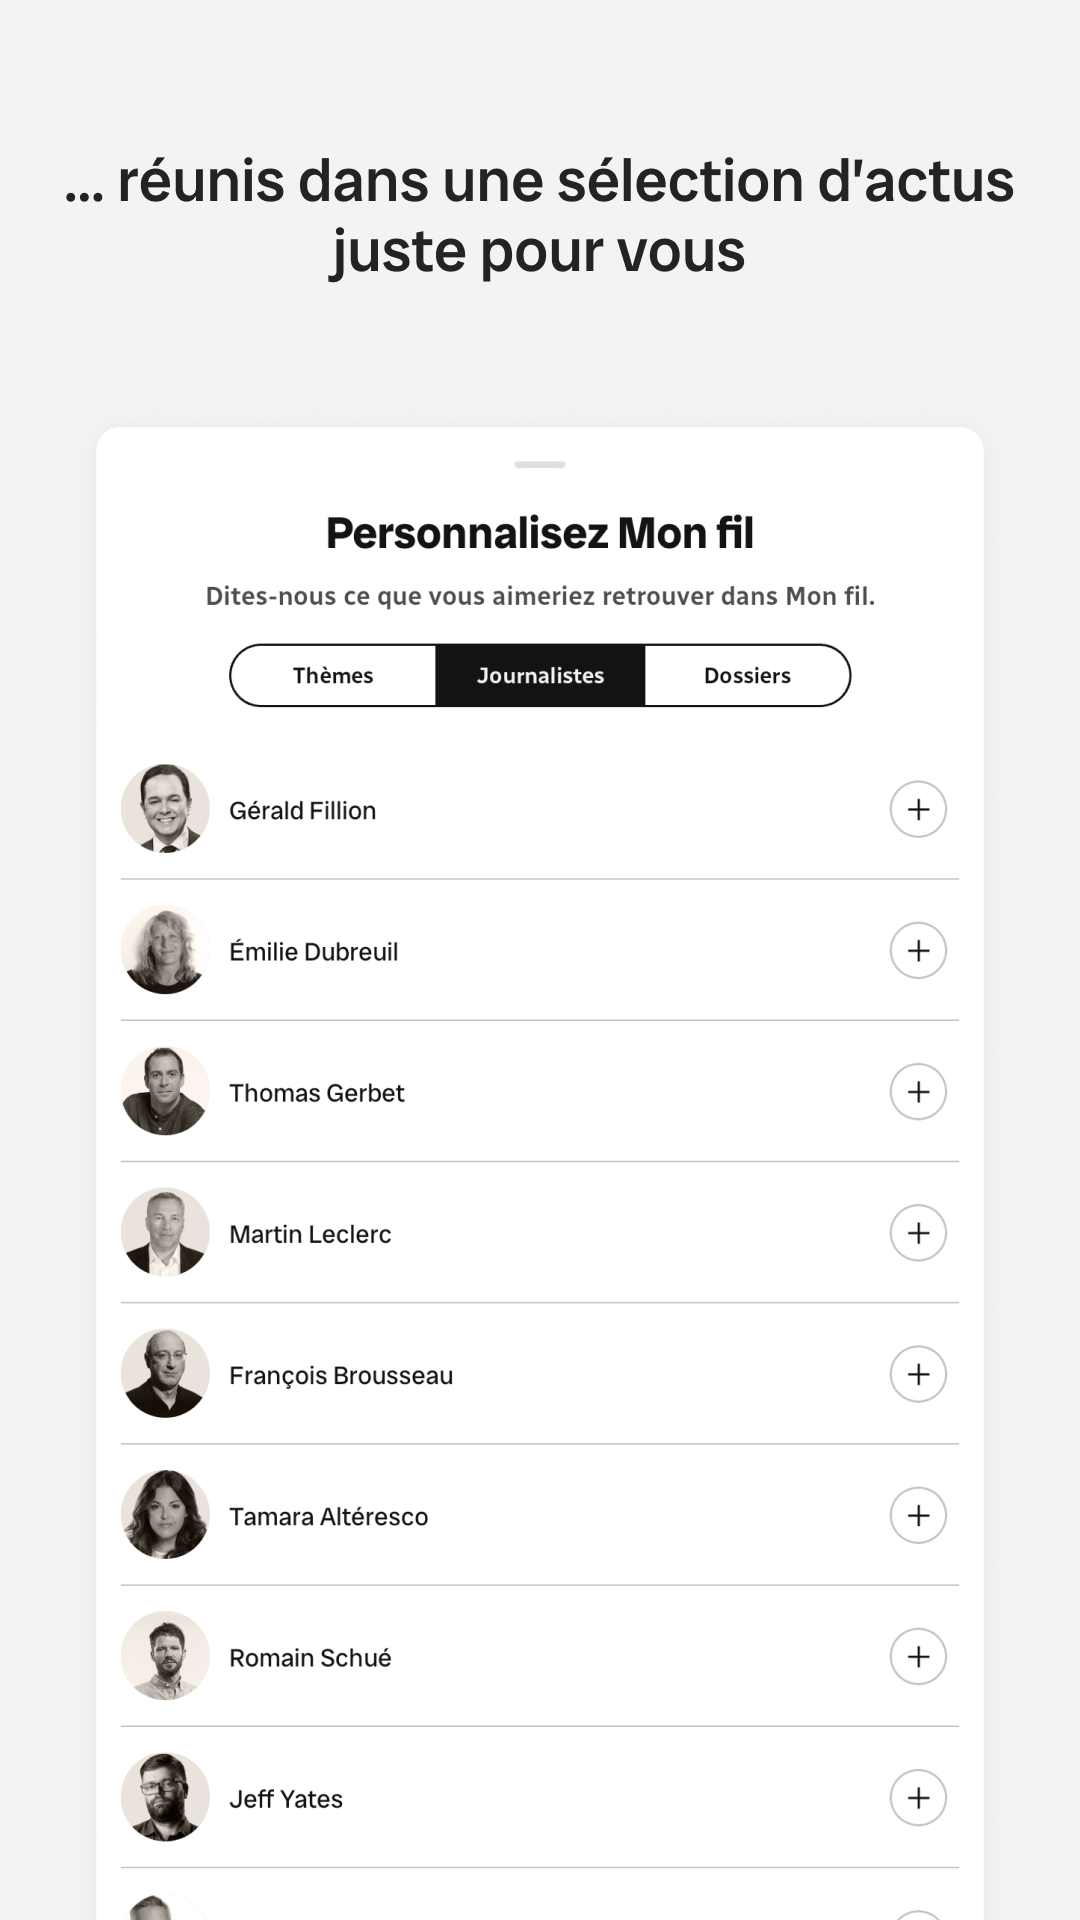
Task: Tap Jeff Yates' avatar photo
Action: click(165, 1797)
